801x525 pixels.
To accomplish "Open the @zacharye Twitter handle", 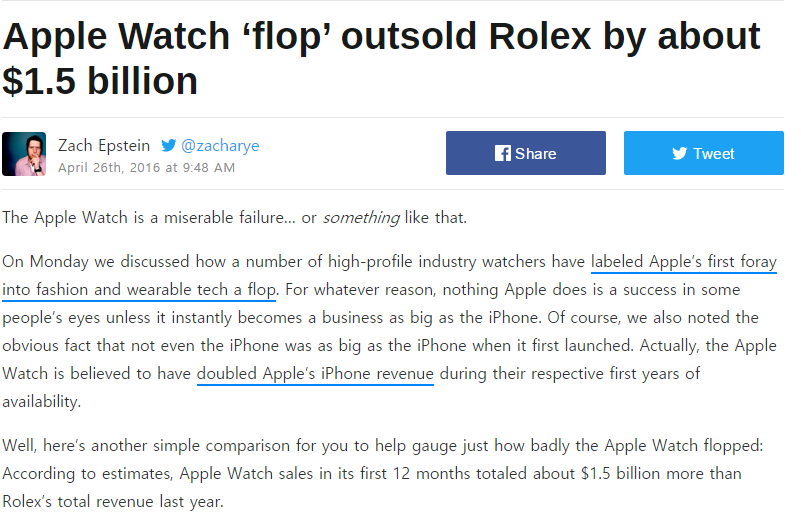I will [220, 145].
